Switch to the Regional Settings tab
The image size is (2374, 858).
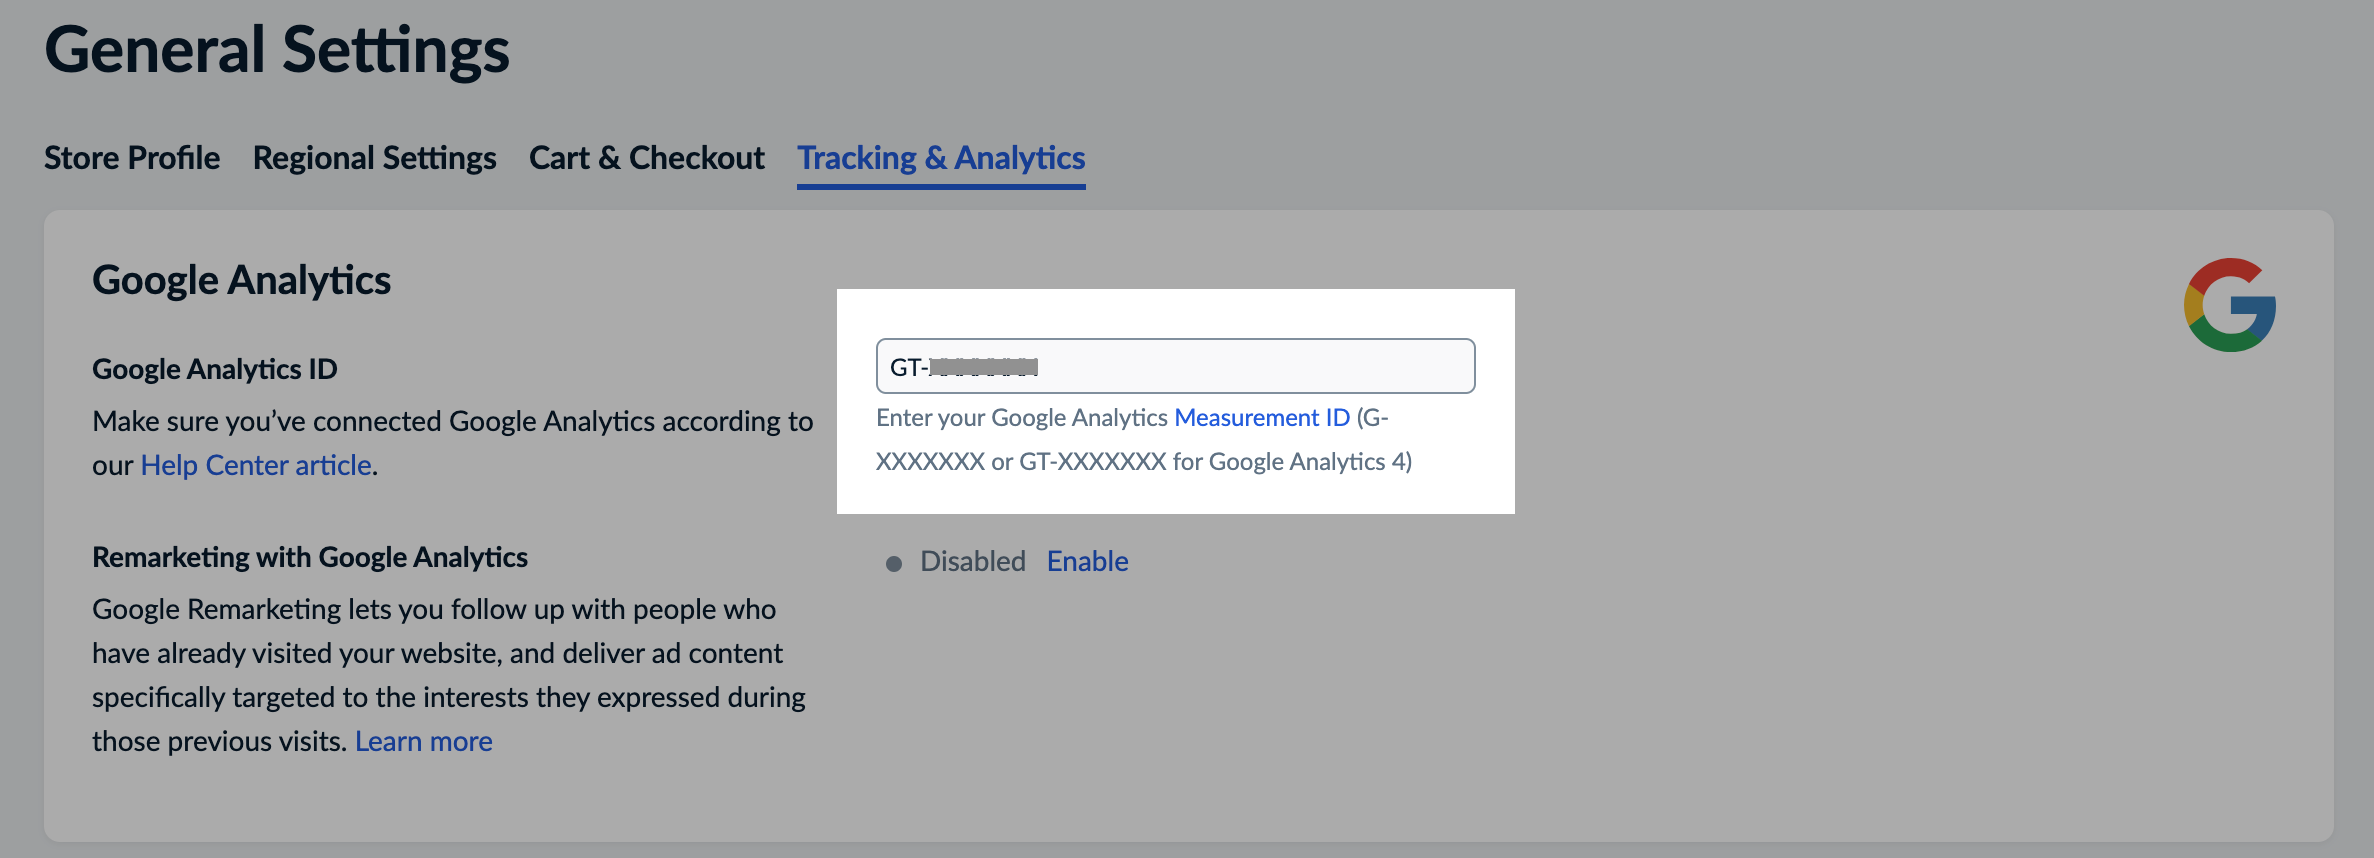tap(374, 158)
